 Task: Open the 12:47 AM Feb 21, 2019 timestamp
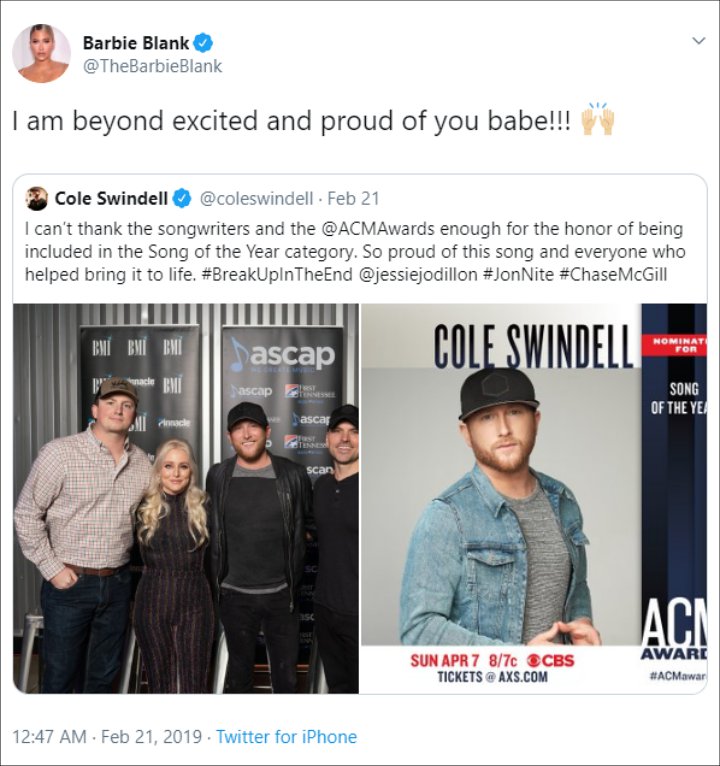107,737
